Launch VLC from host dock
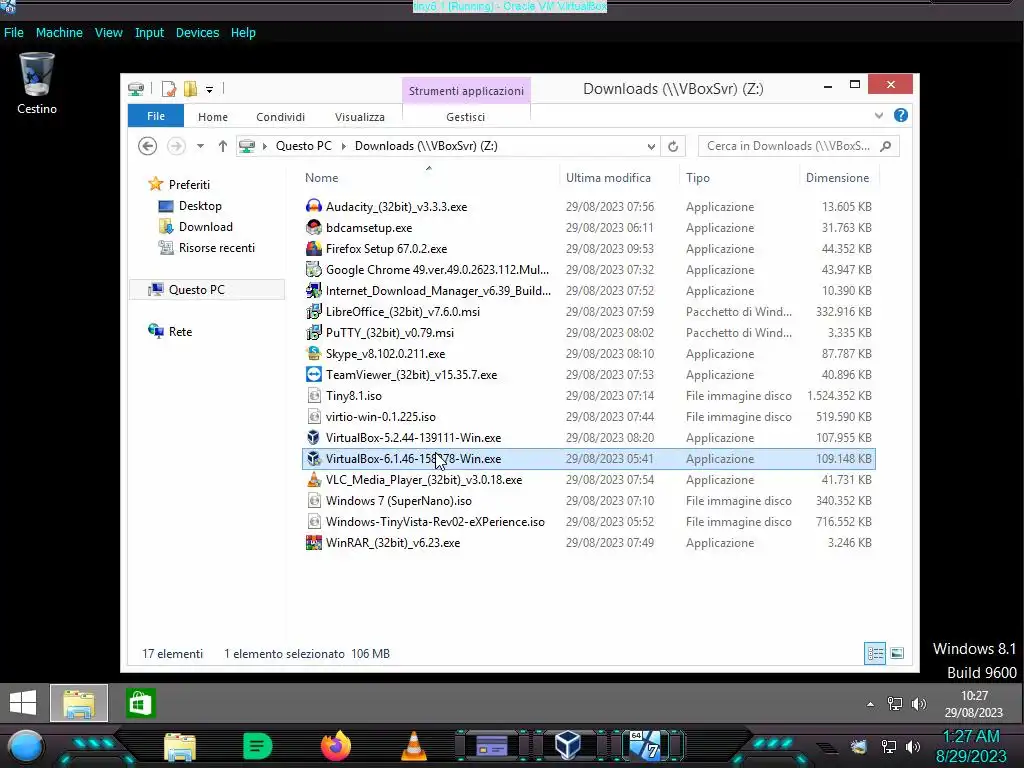Screen dimensions: 1024x768 (413, 746)
